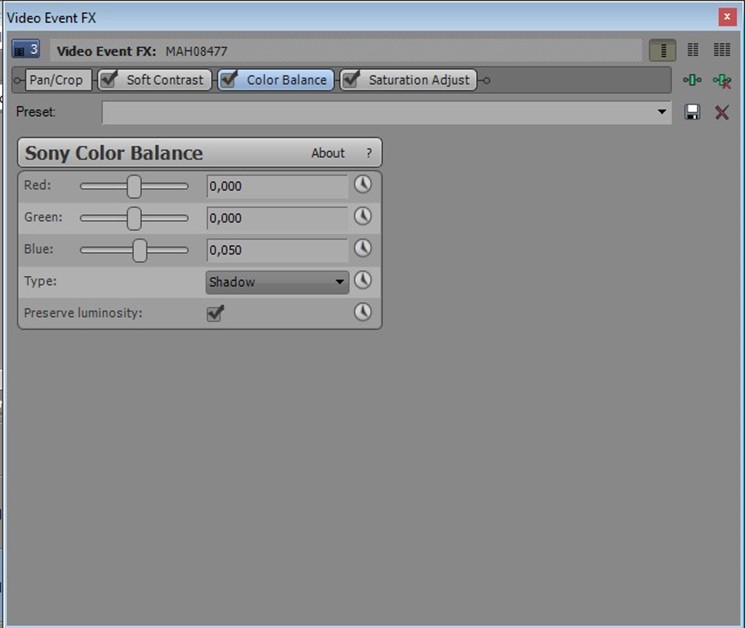Delete the preset with red X icon
745x628 pixels.
[x=722, y=113]
